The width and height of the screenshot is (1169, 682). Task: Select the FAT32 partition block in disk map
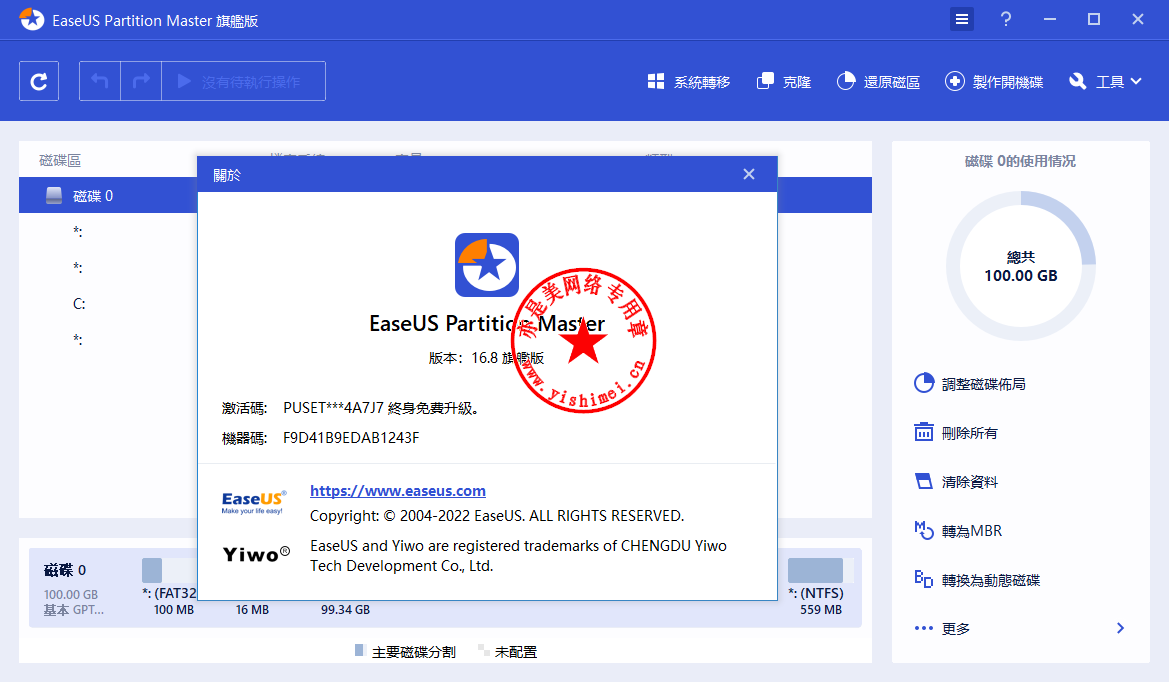169,587
